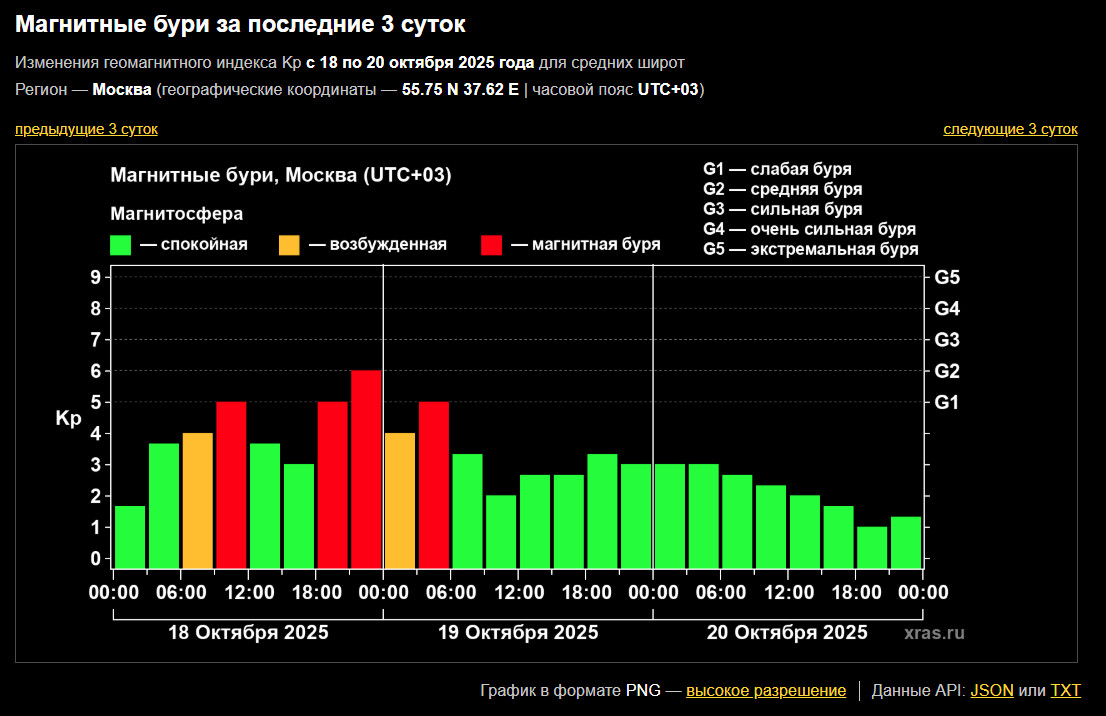The height and width of the screenshot is (716, 1106).
Task: Select the orange bar on 18 October
Action: [x=198, y=500]
